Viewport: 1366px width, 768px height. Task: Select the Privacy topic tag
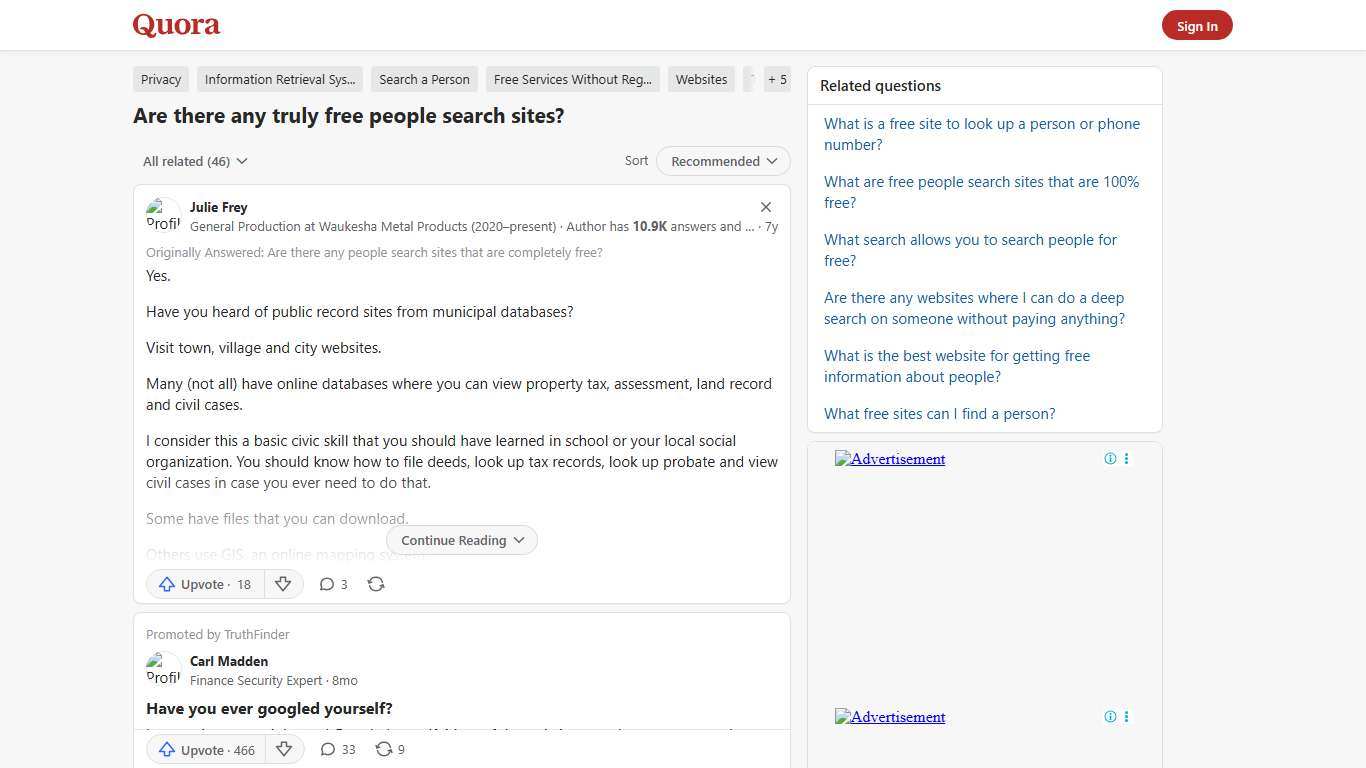point(160,79)
